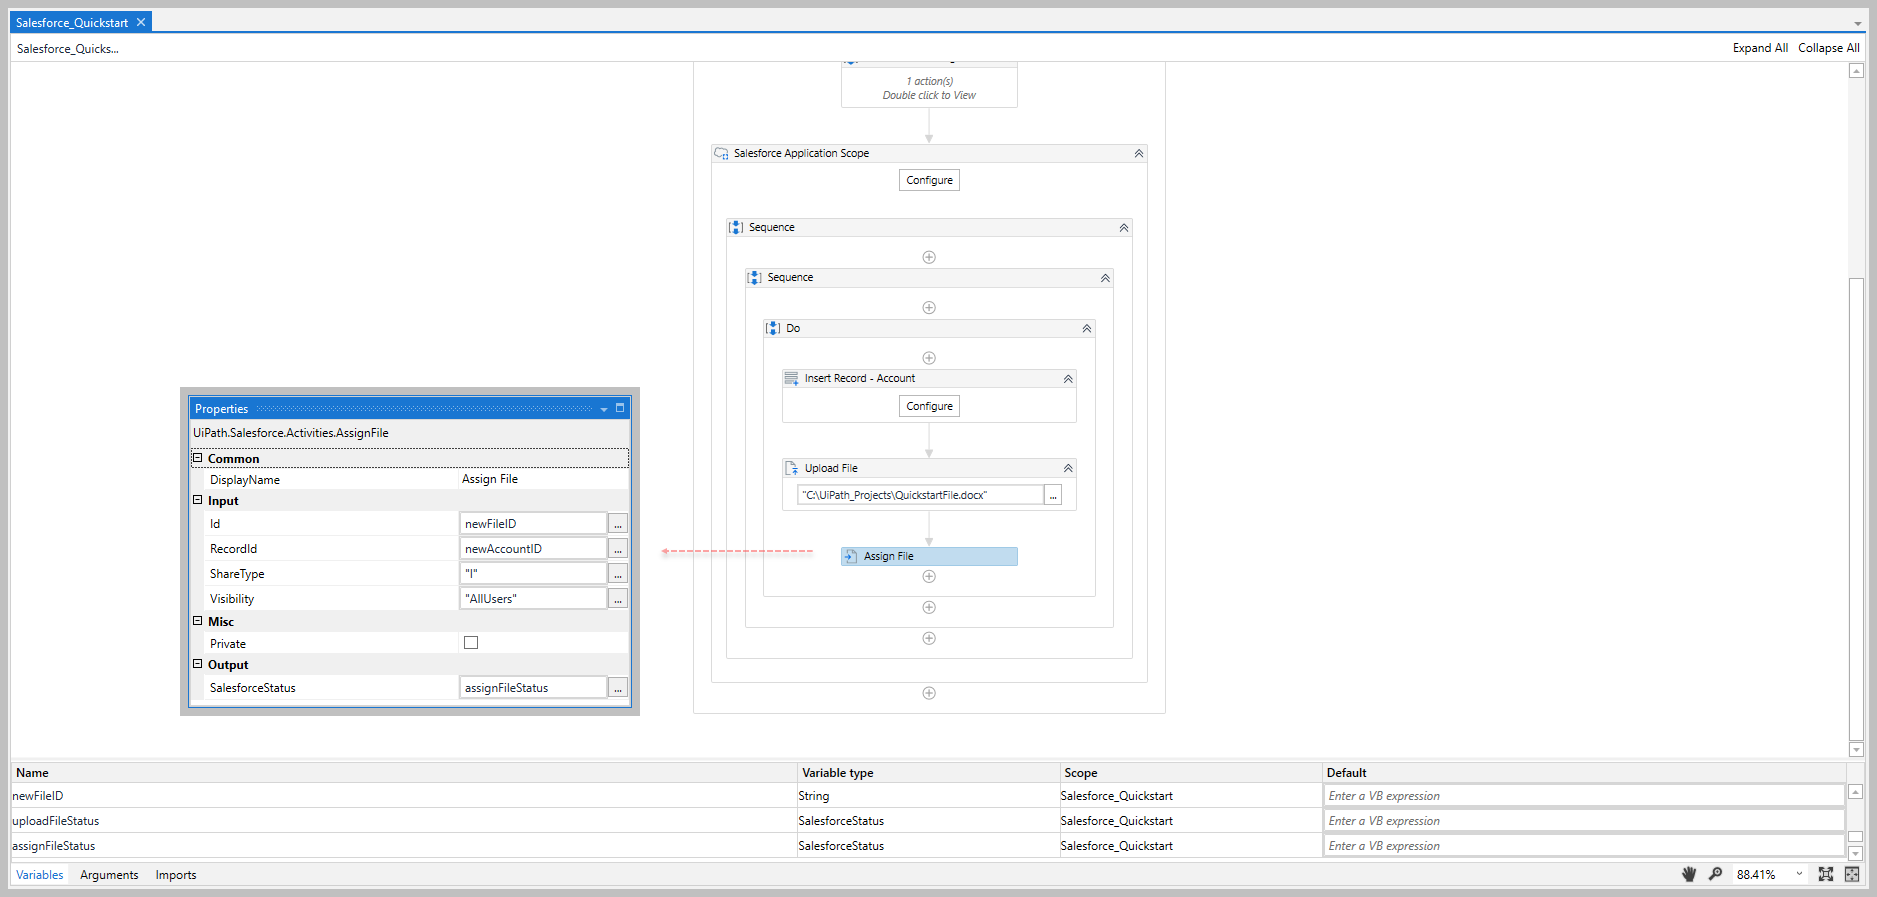The image size is (1877, 897).
Task: Click the designer scrollbar up arrow
Action: pyautogui.click(x=1856, y=71)
